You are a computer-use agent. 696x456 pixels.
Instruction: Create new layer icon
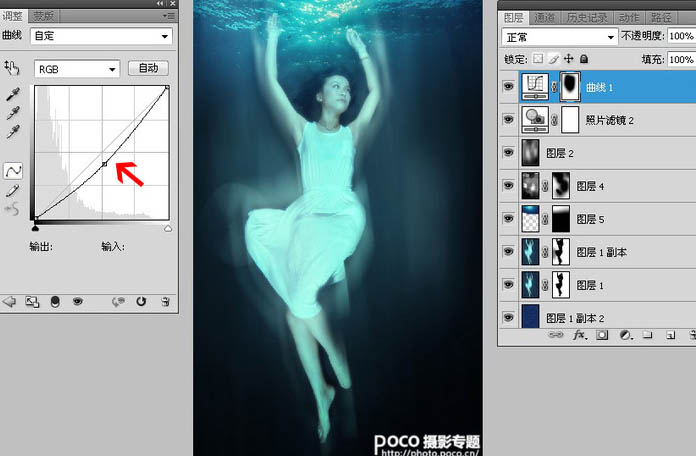point(670,335)
